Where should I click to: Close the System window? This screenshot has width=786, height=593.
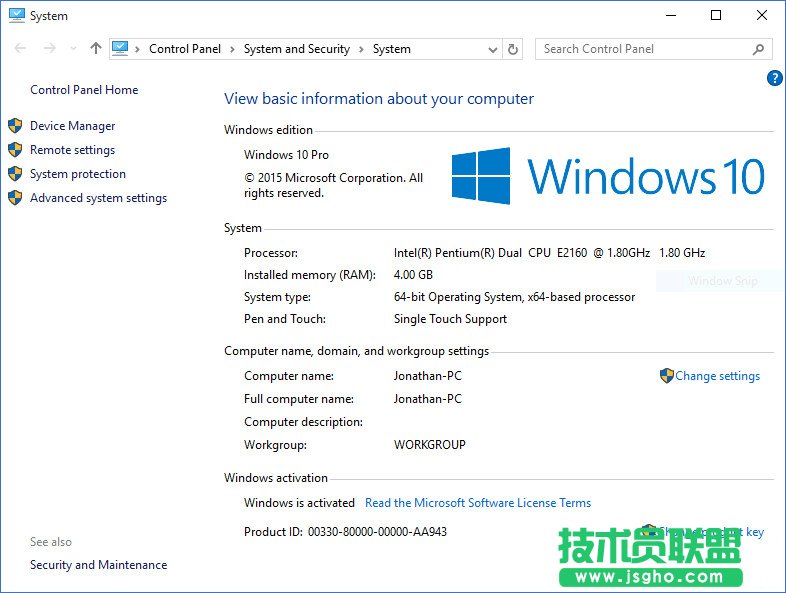pyautogui.click(x=762, y=16)
